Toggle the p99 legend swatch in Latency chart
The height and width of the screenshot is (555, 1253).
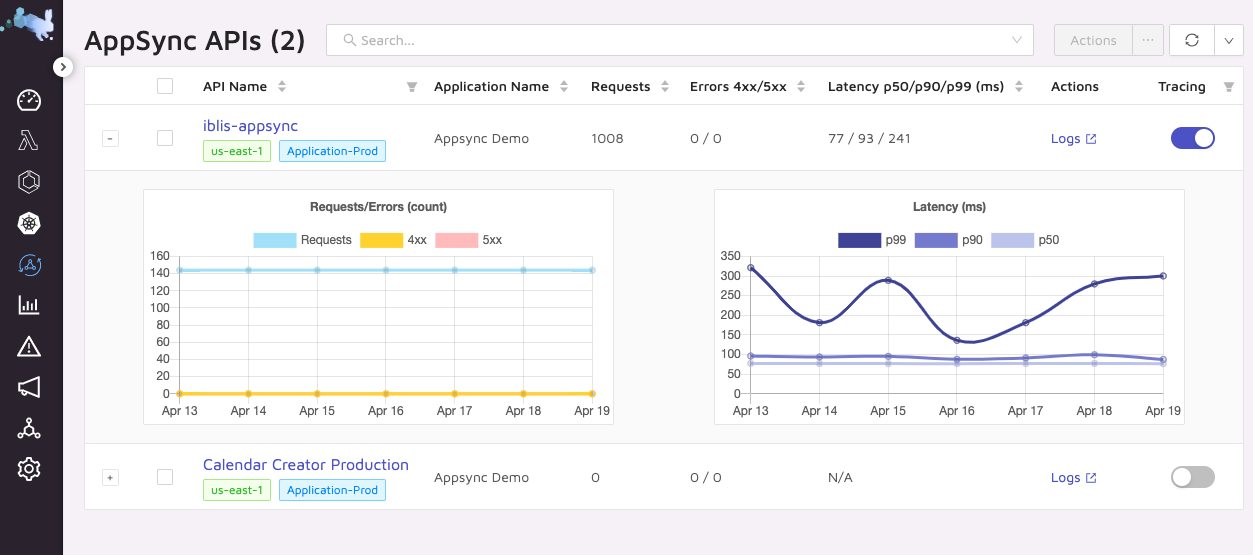click(858, 240)
